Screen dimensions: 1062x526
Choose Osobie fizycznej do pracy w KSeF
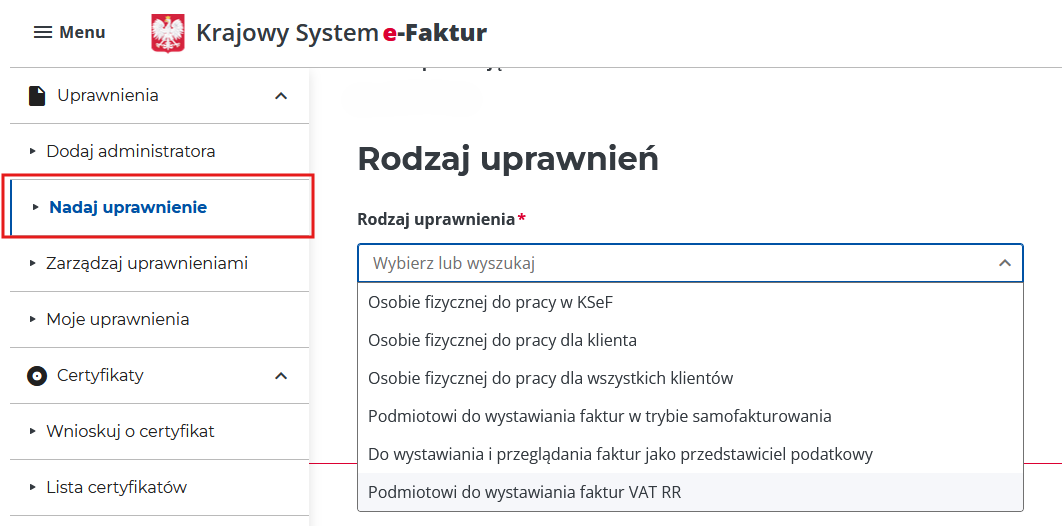497,302
